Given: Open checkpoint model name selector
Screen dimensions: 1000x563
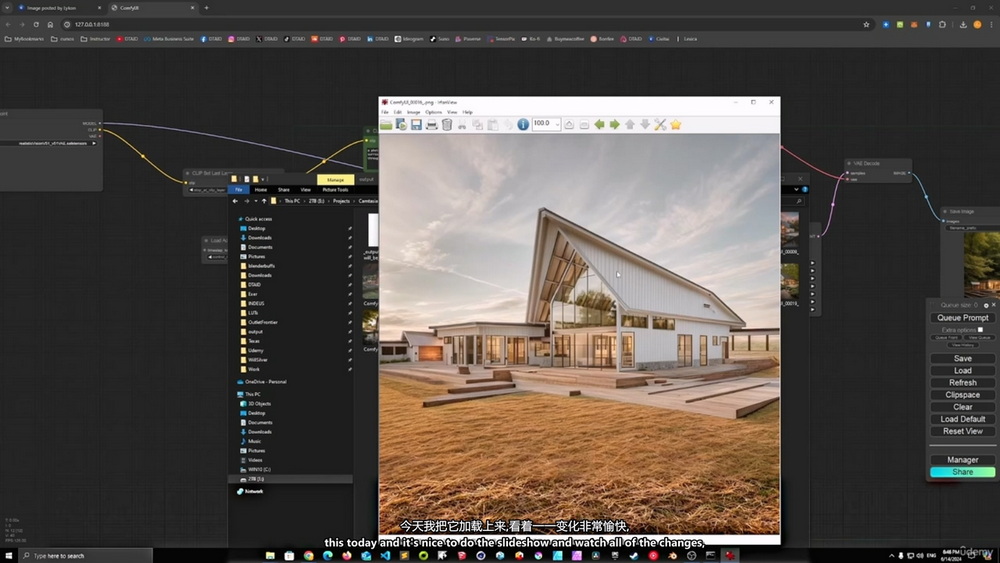Looking at the screenshot, I should coord(49,143).
